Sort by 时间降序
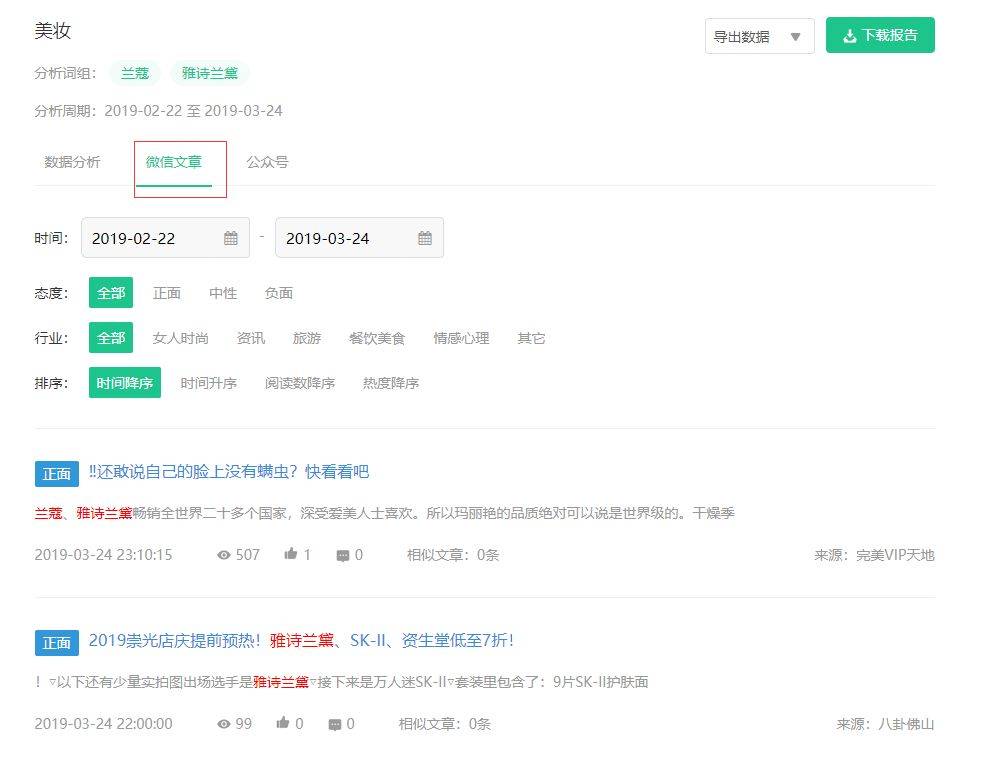Viewport: 1003px width, 758px height. point(125,383)
